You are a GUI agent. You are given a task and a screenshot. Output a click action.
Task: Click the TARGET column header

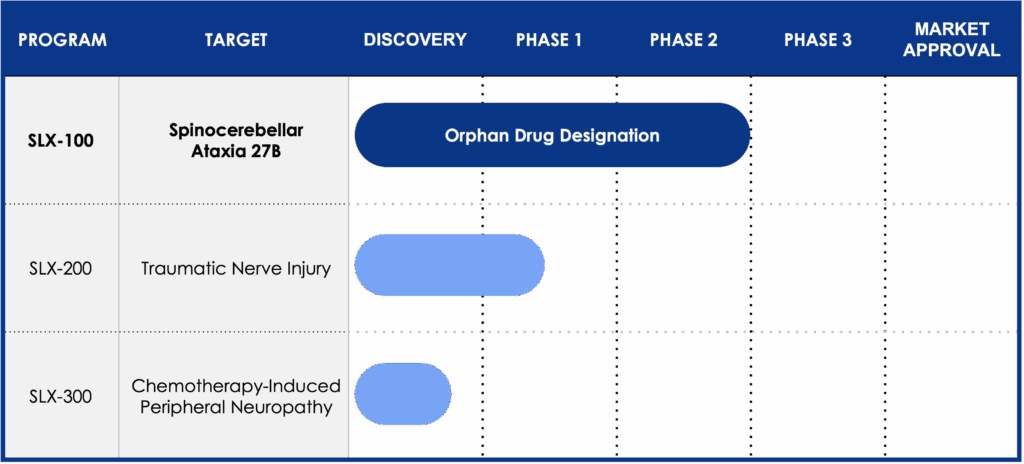click(236, 41)
